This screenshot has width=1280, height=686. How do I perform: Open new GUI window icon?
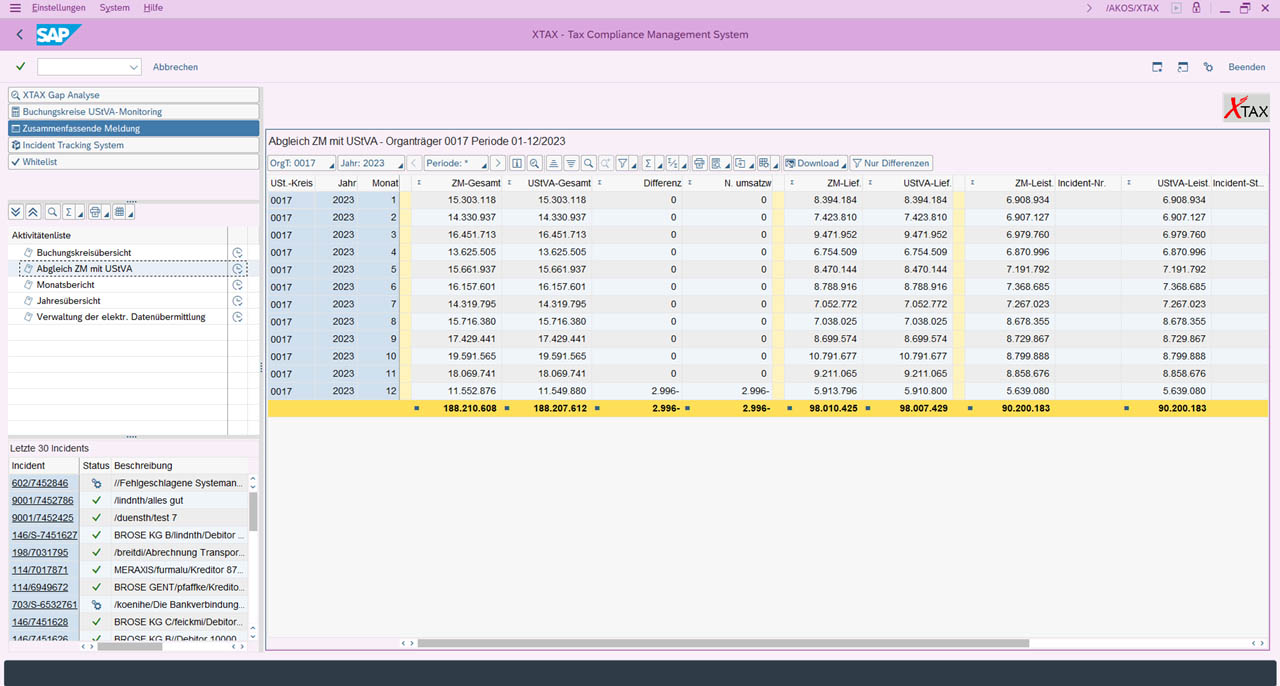[x=1157, y=67]
